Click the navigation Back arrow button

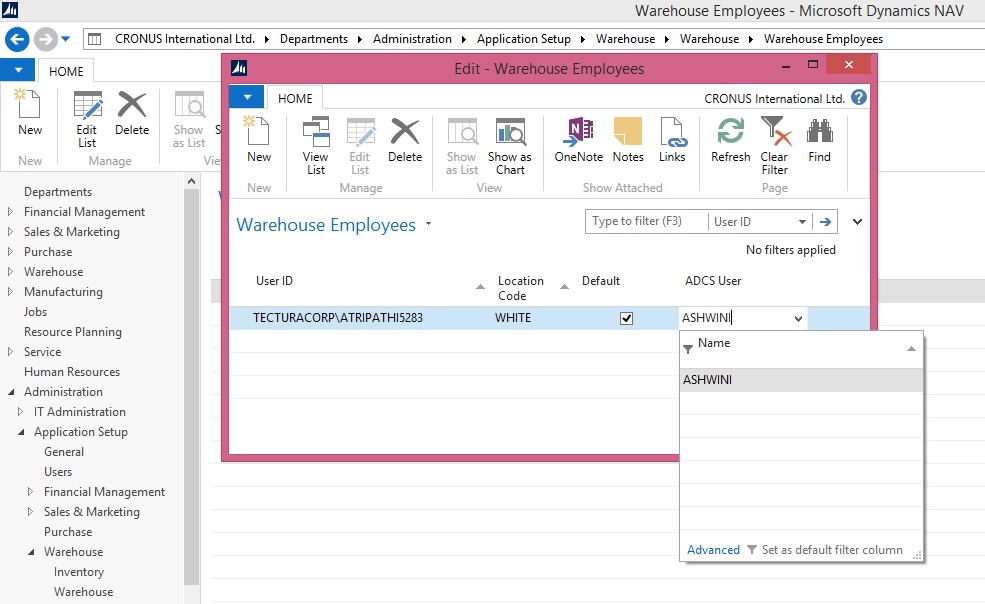pyautogui.click(x=17, y=39)
